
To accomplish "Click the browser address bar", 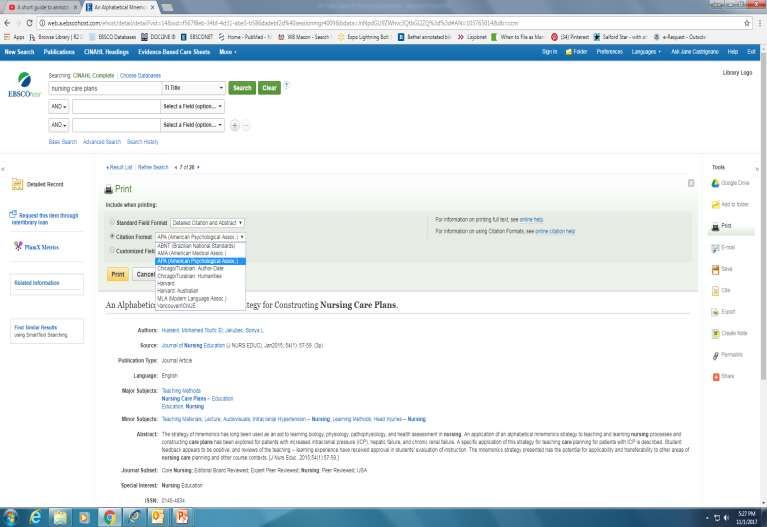I will (x=391, y=23).
